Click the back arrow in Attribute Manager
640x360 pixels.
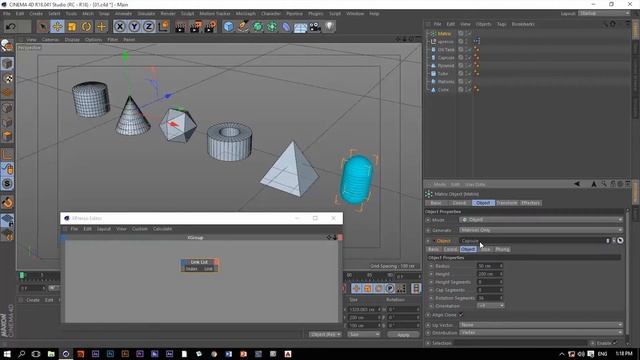point(577,184)
